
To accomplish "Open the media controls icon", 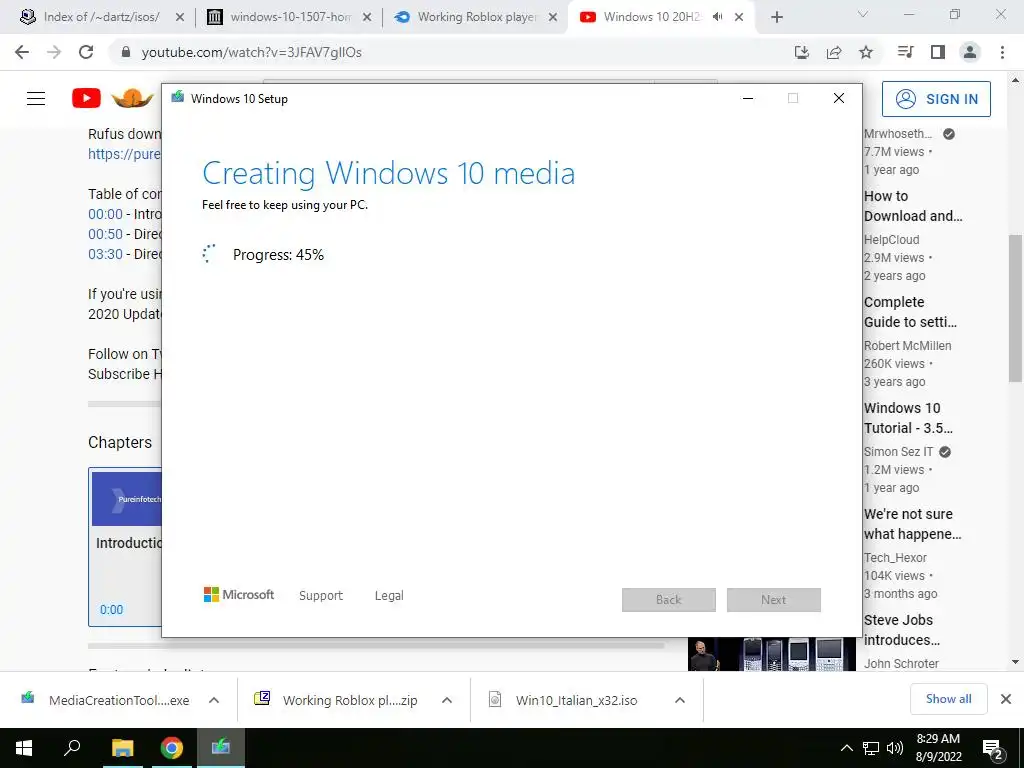I will coord(906,52).
